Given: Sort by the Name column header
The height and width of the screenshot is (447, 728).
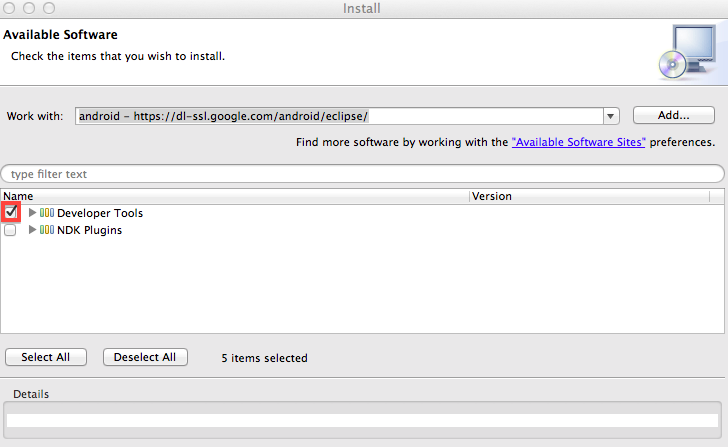Looking at the screenshot, I should (235, 196).
